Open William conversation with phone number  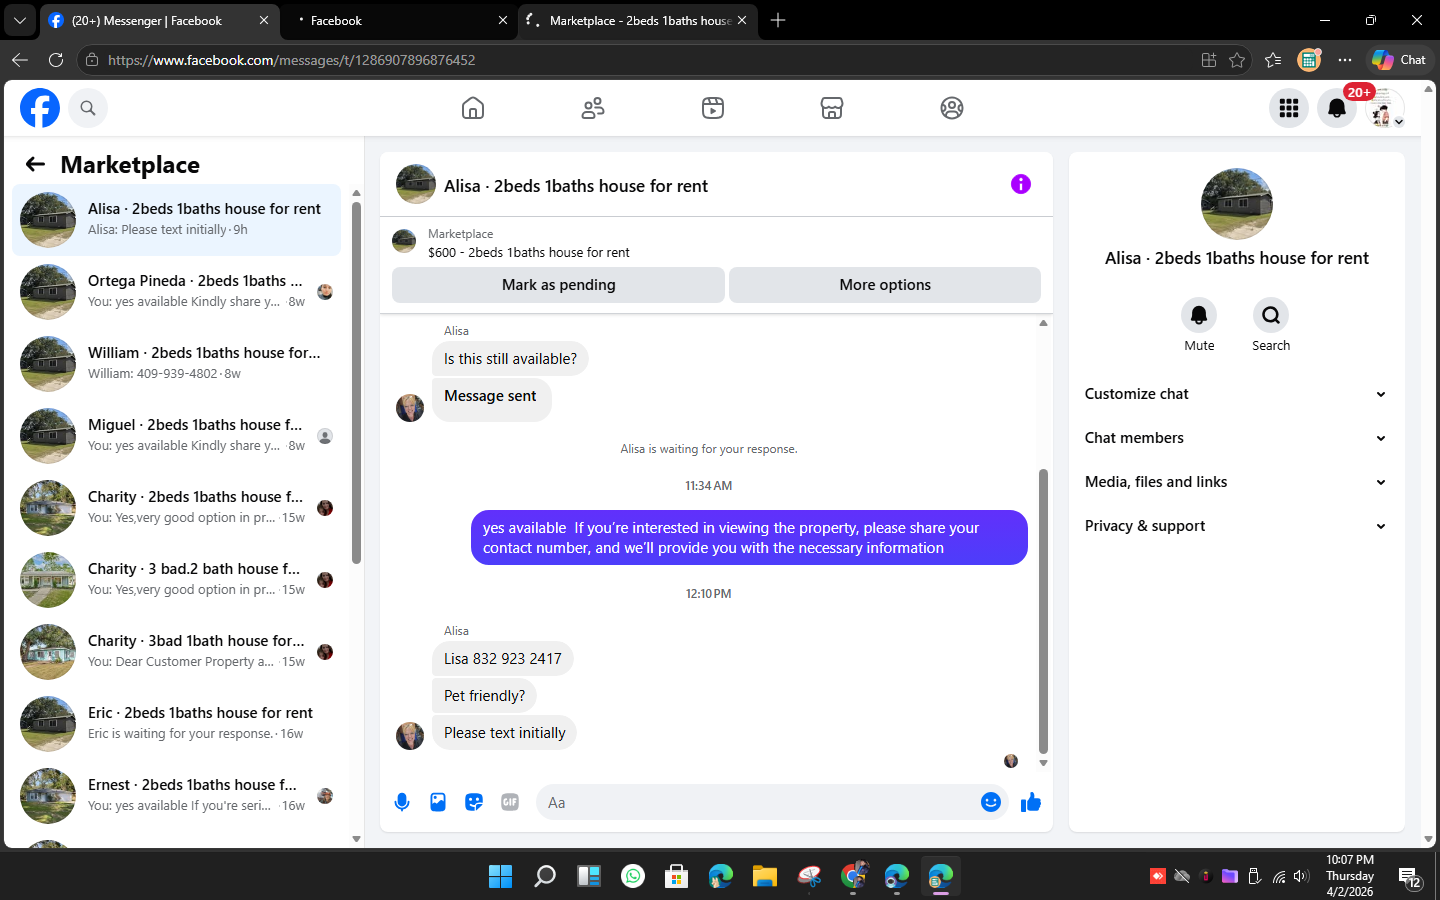pyautogui.click(x=176, y=364)
